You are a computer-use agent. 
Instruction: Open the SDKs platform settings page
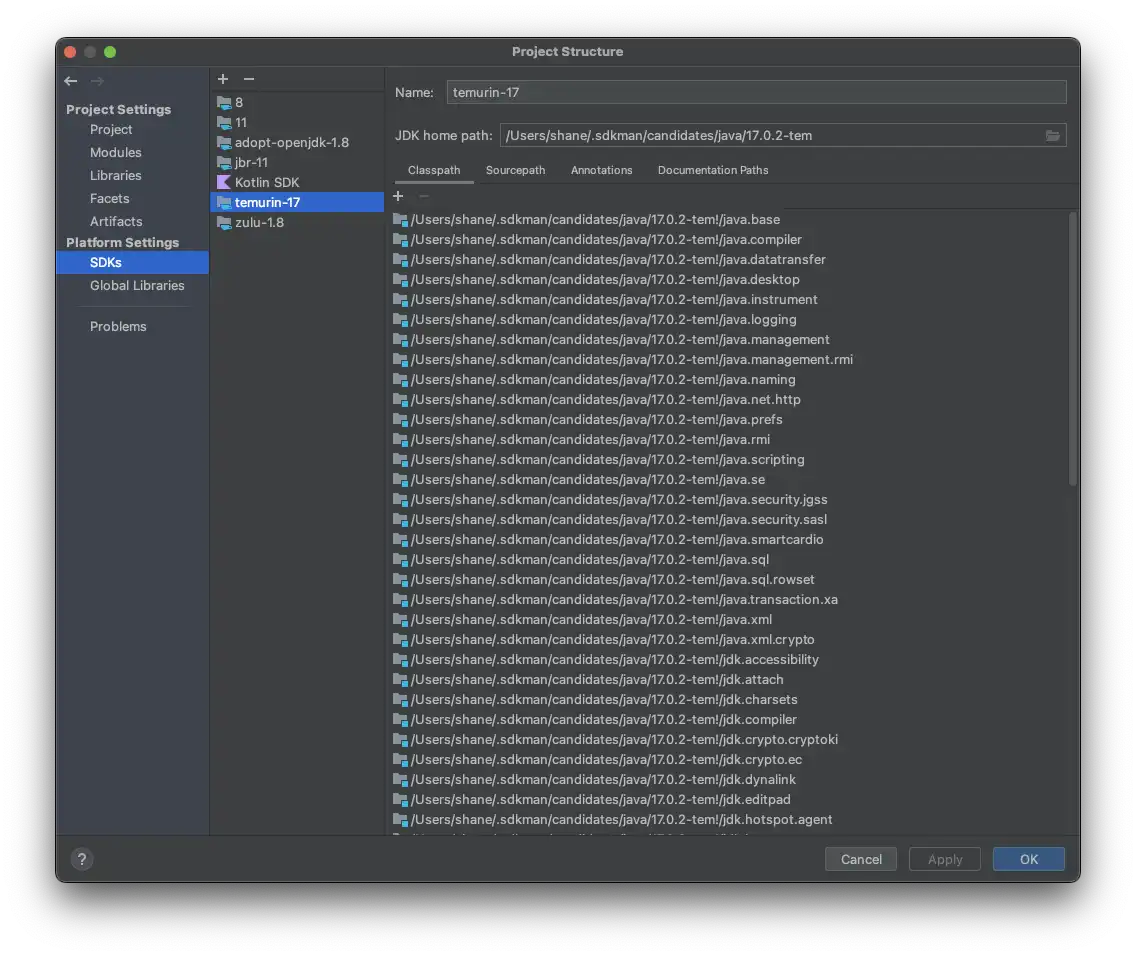(x=133, y=262)
